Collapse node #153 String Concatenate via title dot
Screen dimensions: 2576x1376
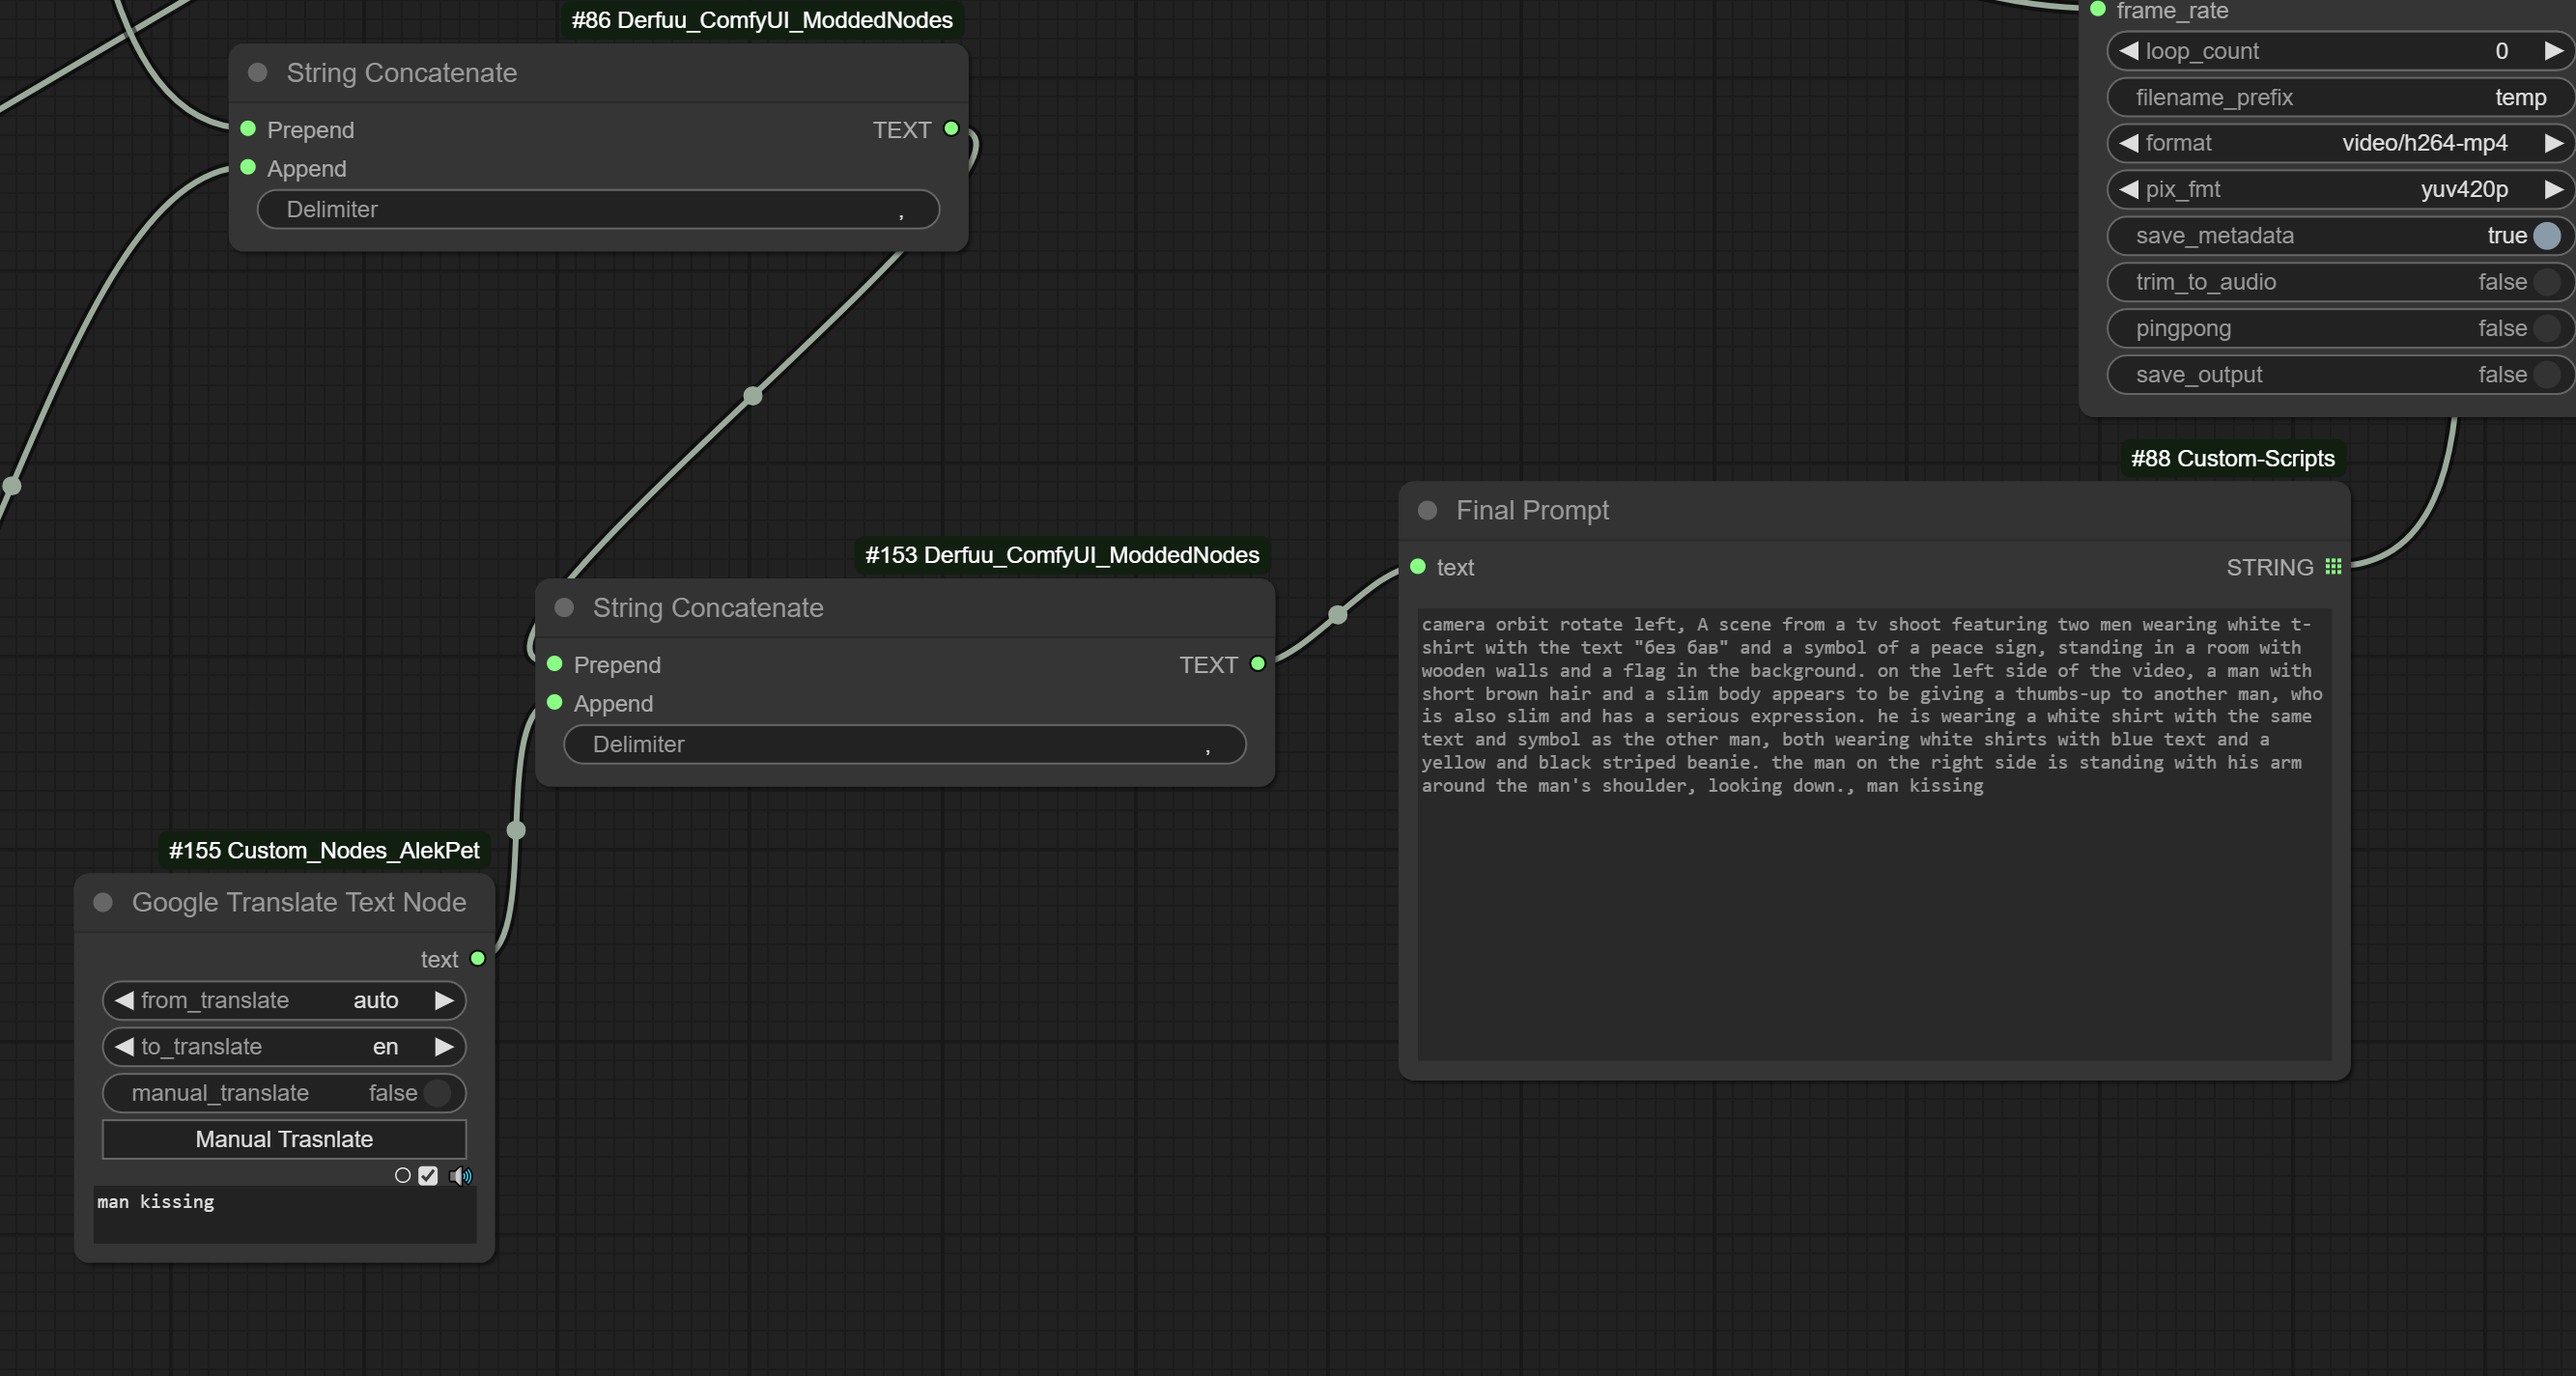tap(564, 608)
